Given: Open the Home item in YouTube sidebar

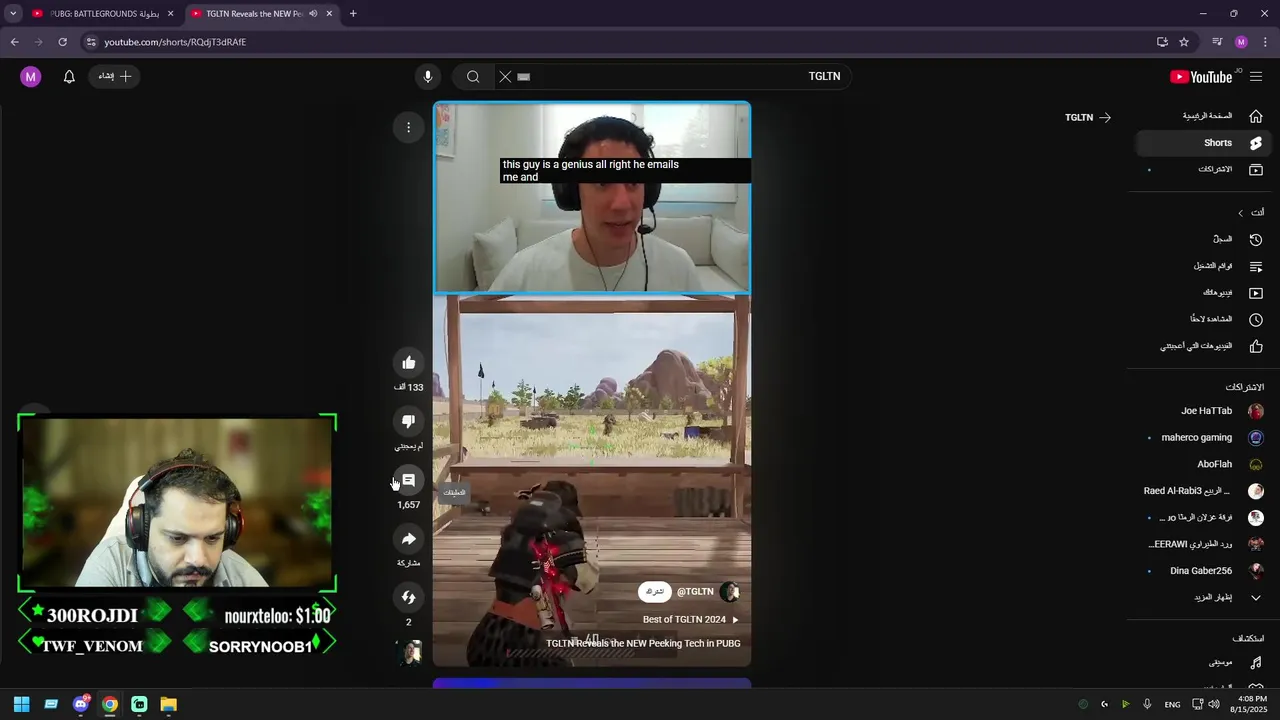Looking at the screenshot, I should [1202, 116].
